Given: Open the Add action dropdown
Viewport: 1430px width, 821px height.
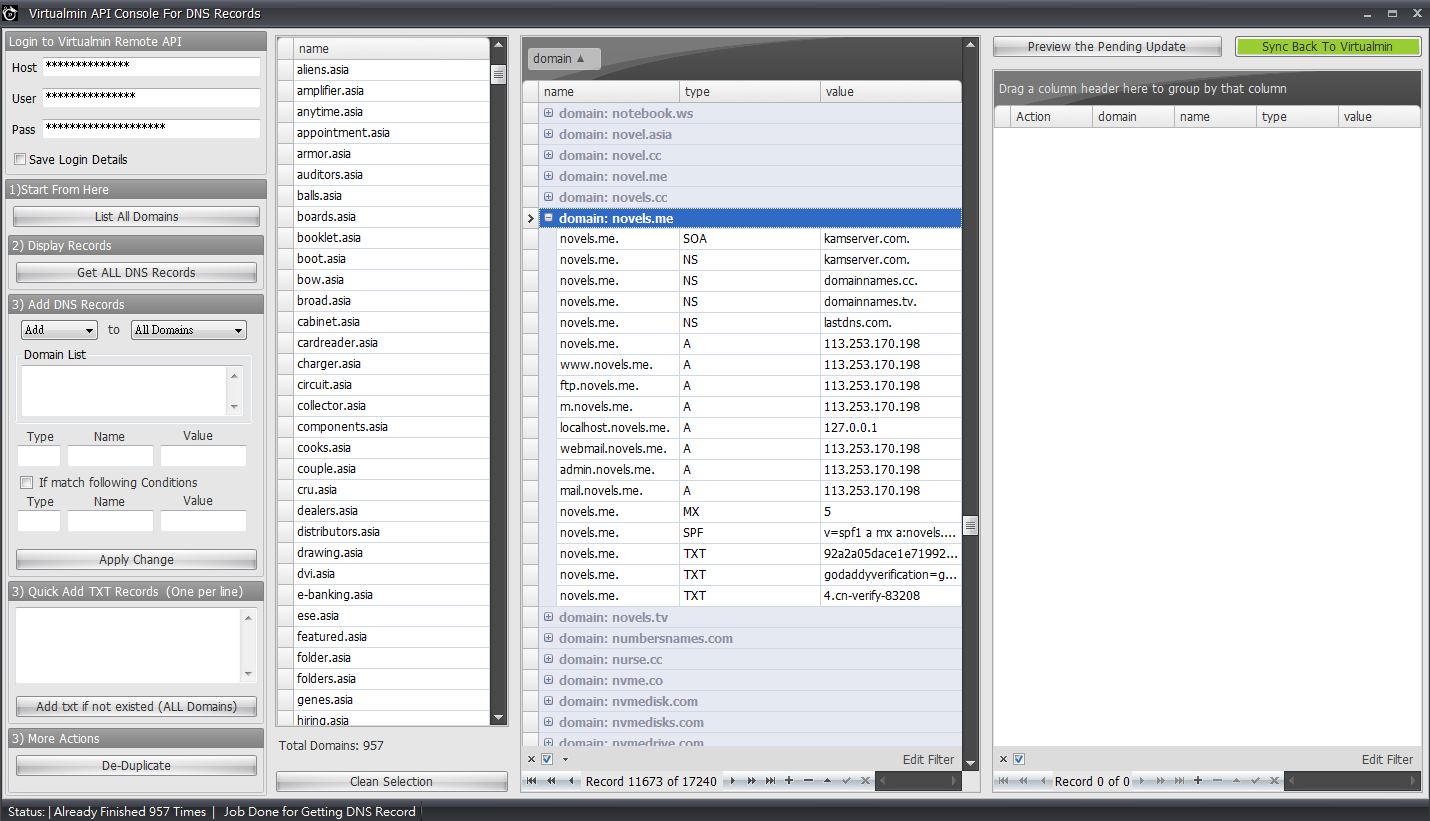Looking at the screenshot, I should click(59, 330).
